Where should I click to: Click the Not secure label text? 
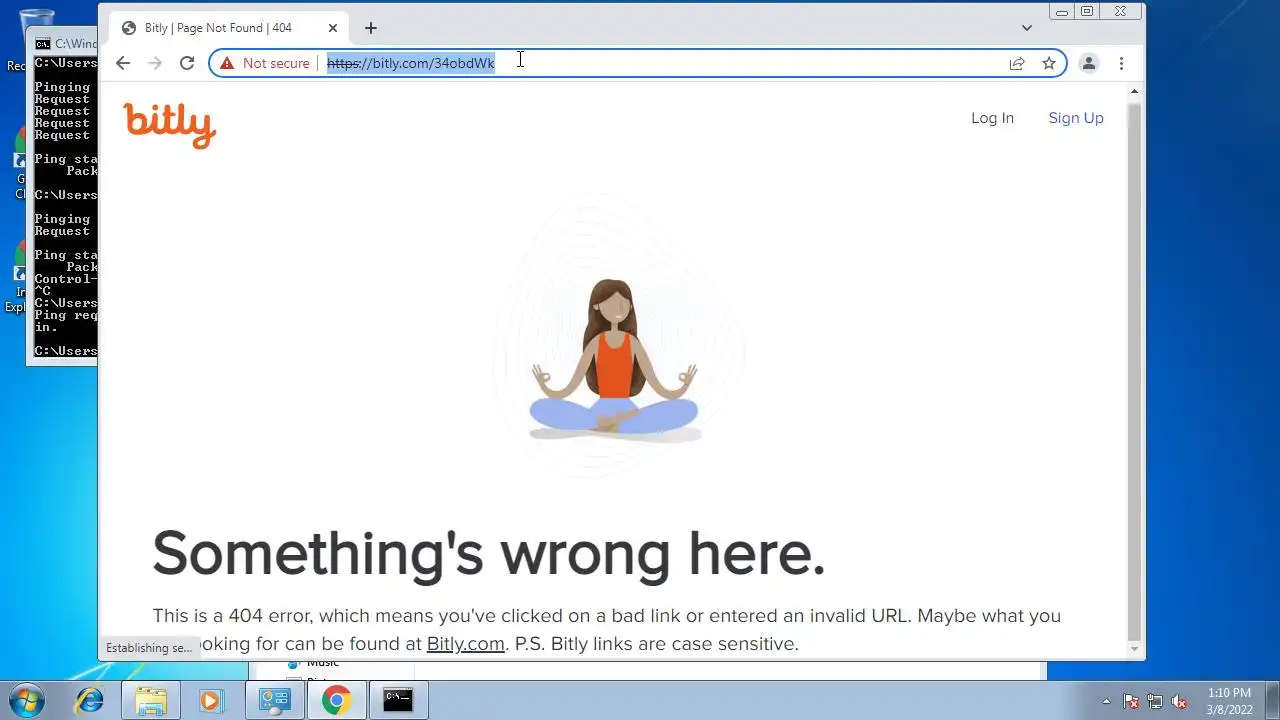pyautogui.click(x=276, y=63)
